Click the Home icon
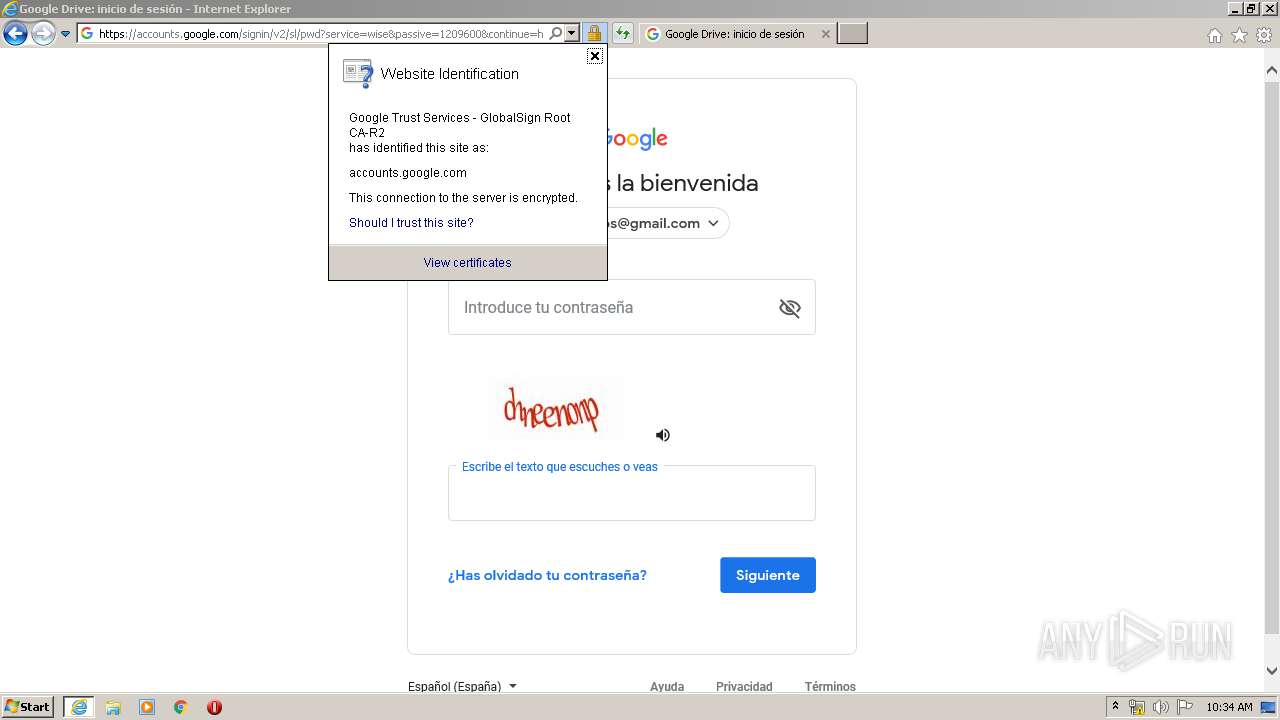Image resolution: width=1280 pixels, height=720 pixels. [x=1214, y=35]
